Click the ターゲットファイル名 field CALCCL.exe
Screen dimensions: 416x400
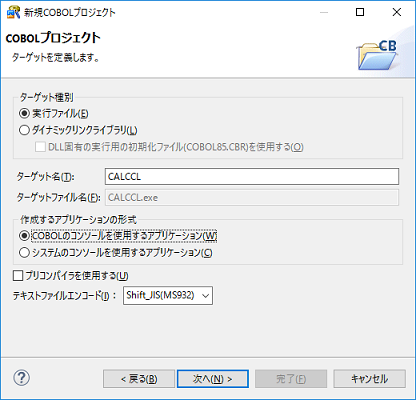(x=252, y=198)
